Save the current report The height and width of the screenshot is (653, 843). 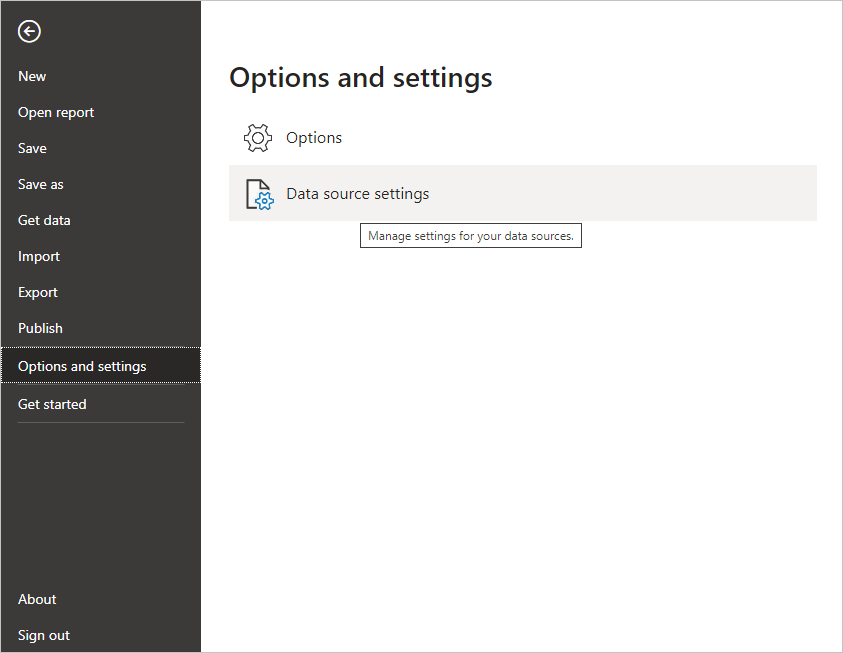pos(31,147)
